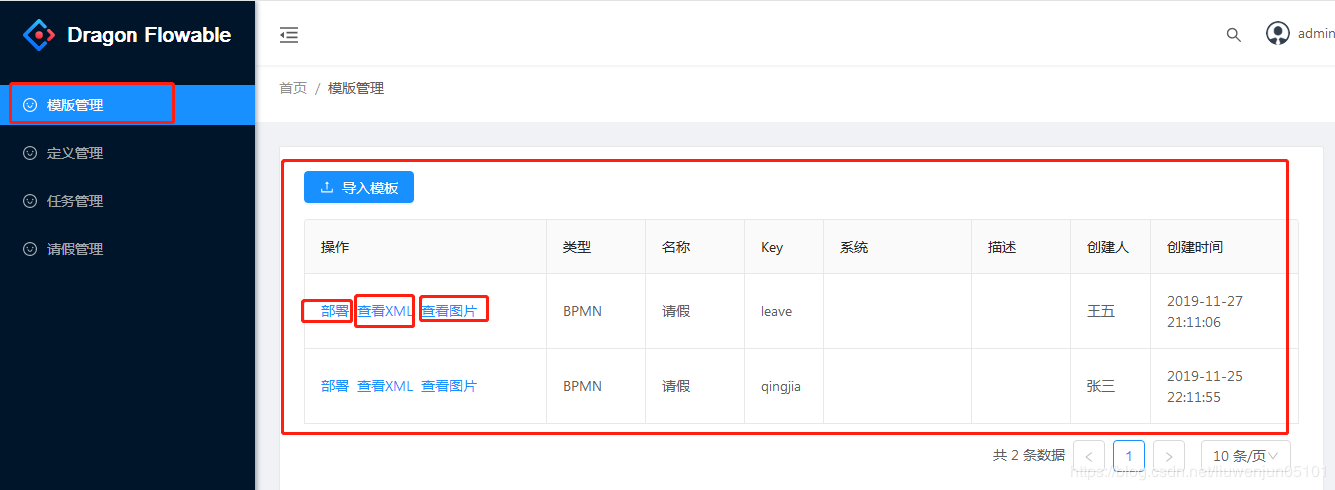Click the icon beside 请假管理
Image resolution: width=1335 pixels, height=490 pixels.
coord(30,249)
